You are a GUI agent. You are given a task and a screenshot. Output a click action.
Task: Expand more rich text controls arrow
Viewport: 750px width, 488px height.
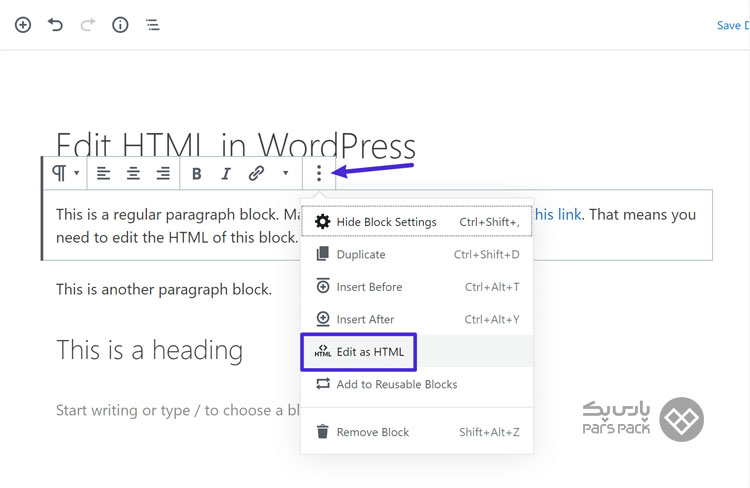[x=286, y=173]
